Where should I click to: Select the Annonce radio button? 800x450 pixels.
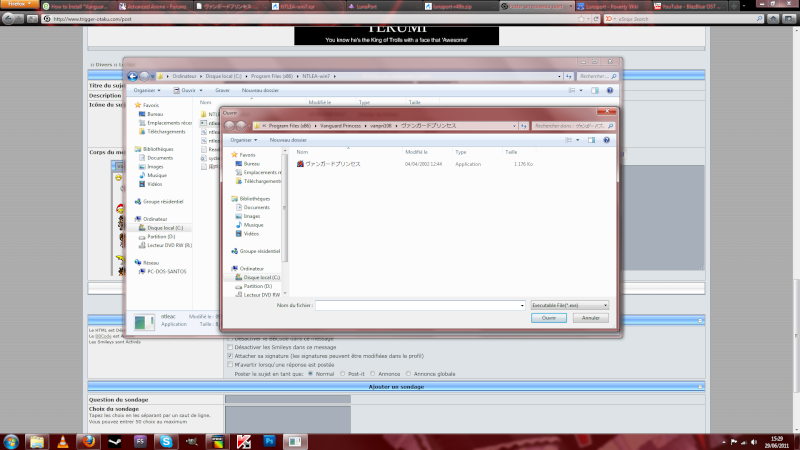(x=373, y=373)
